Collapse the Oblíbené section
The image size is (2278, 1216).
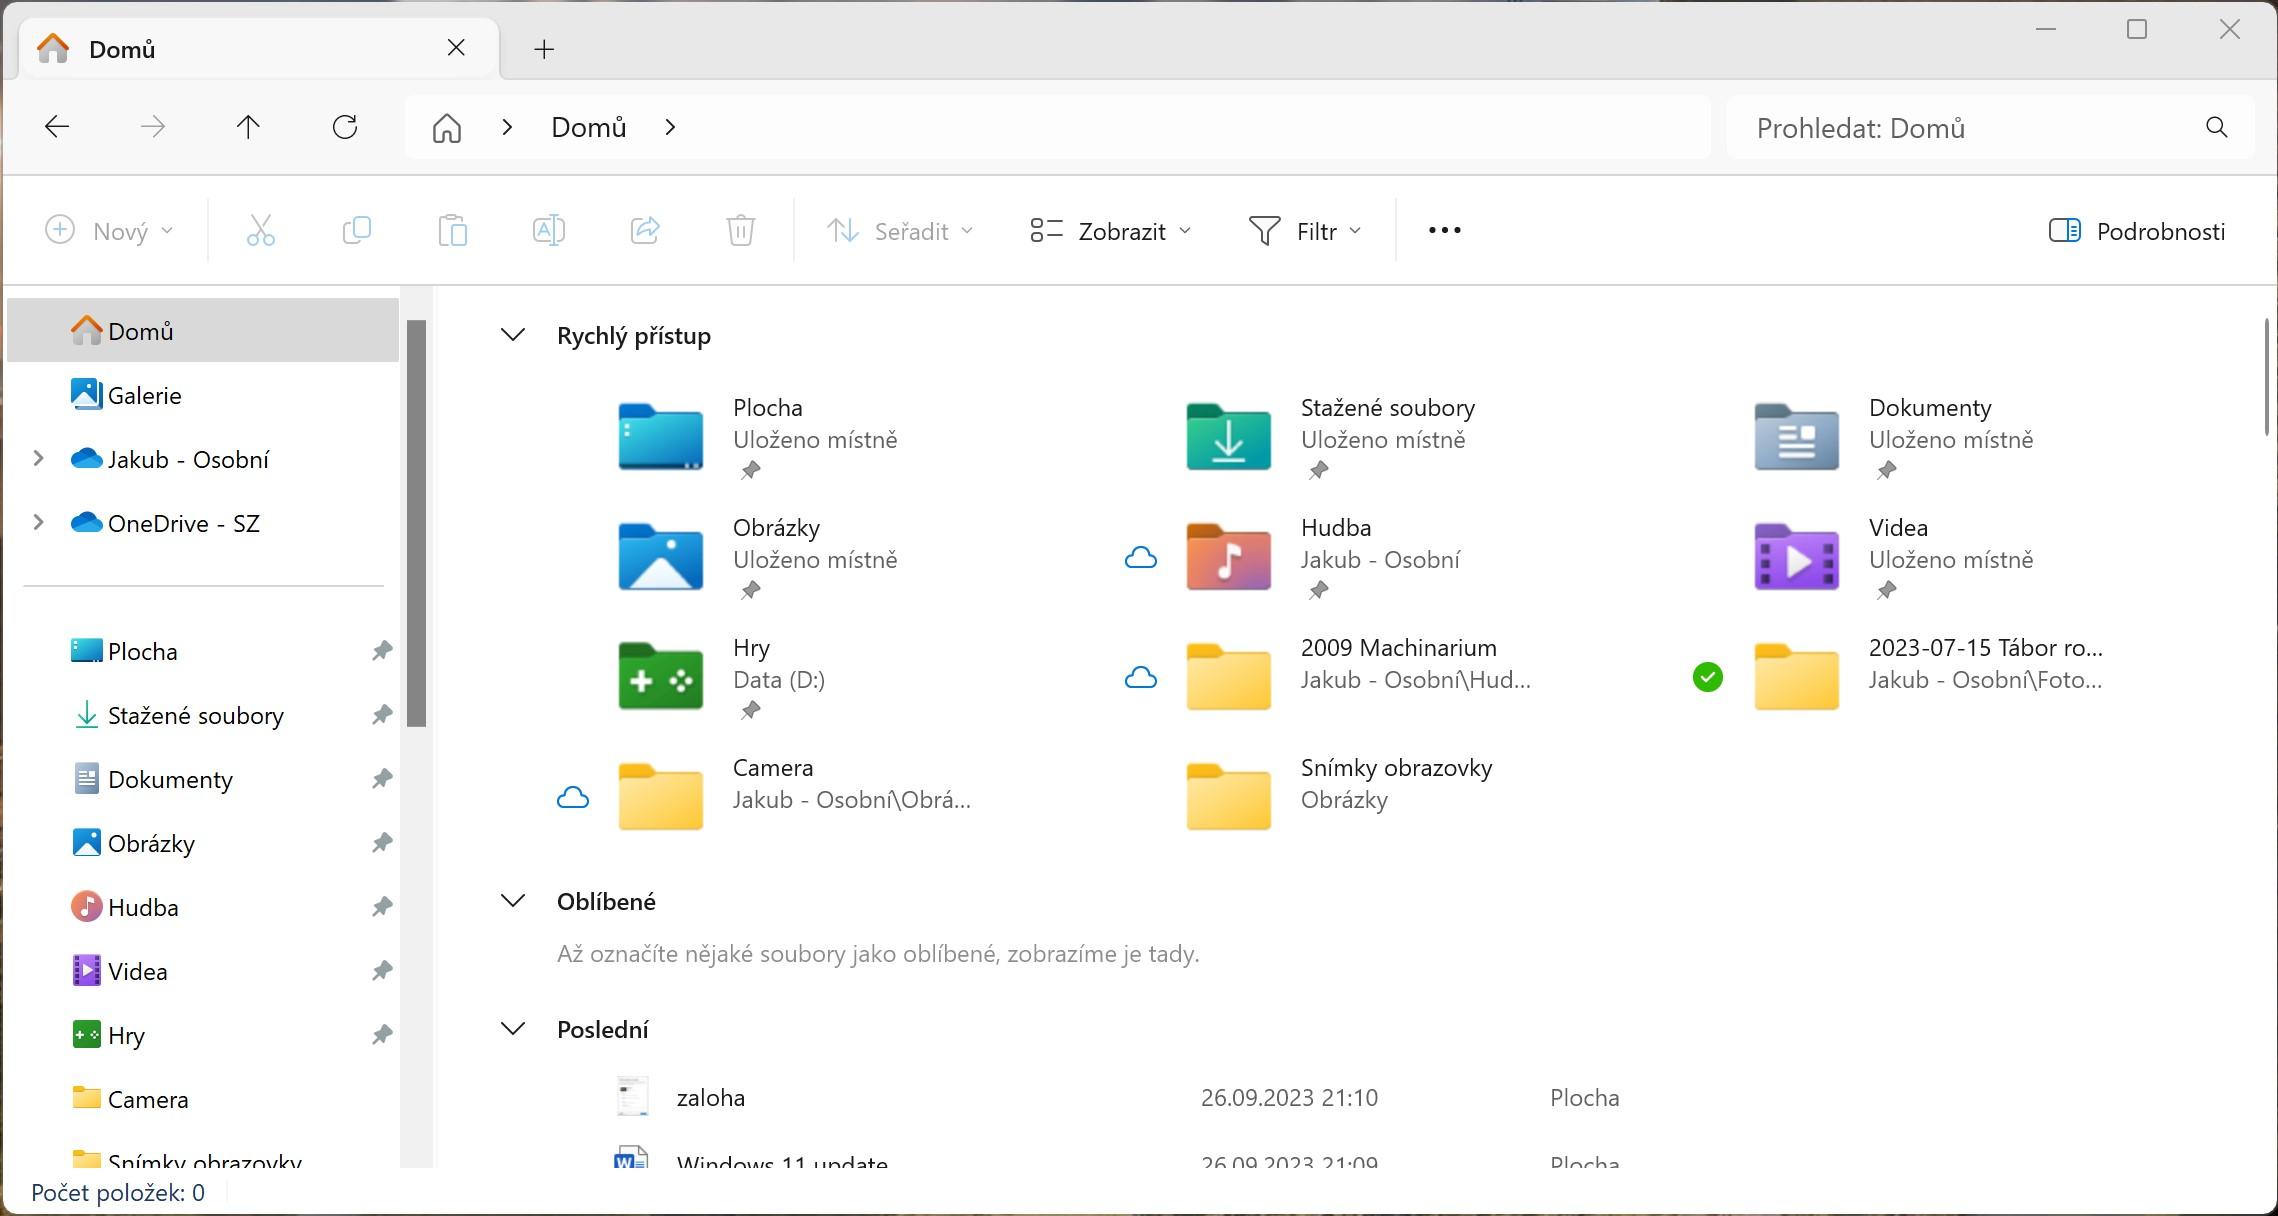click(x=513, y=901)
